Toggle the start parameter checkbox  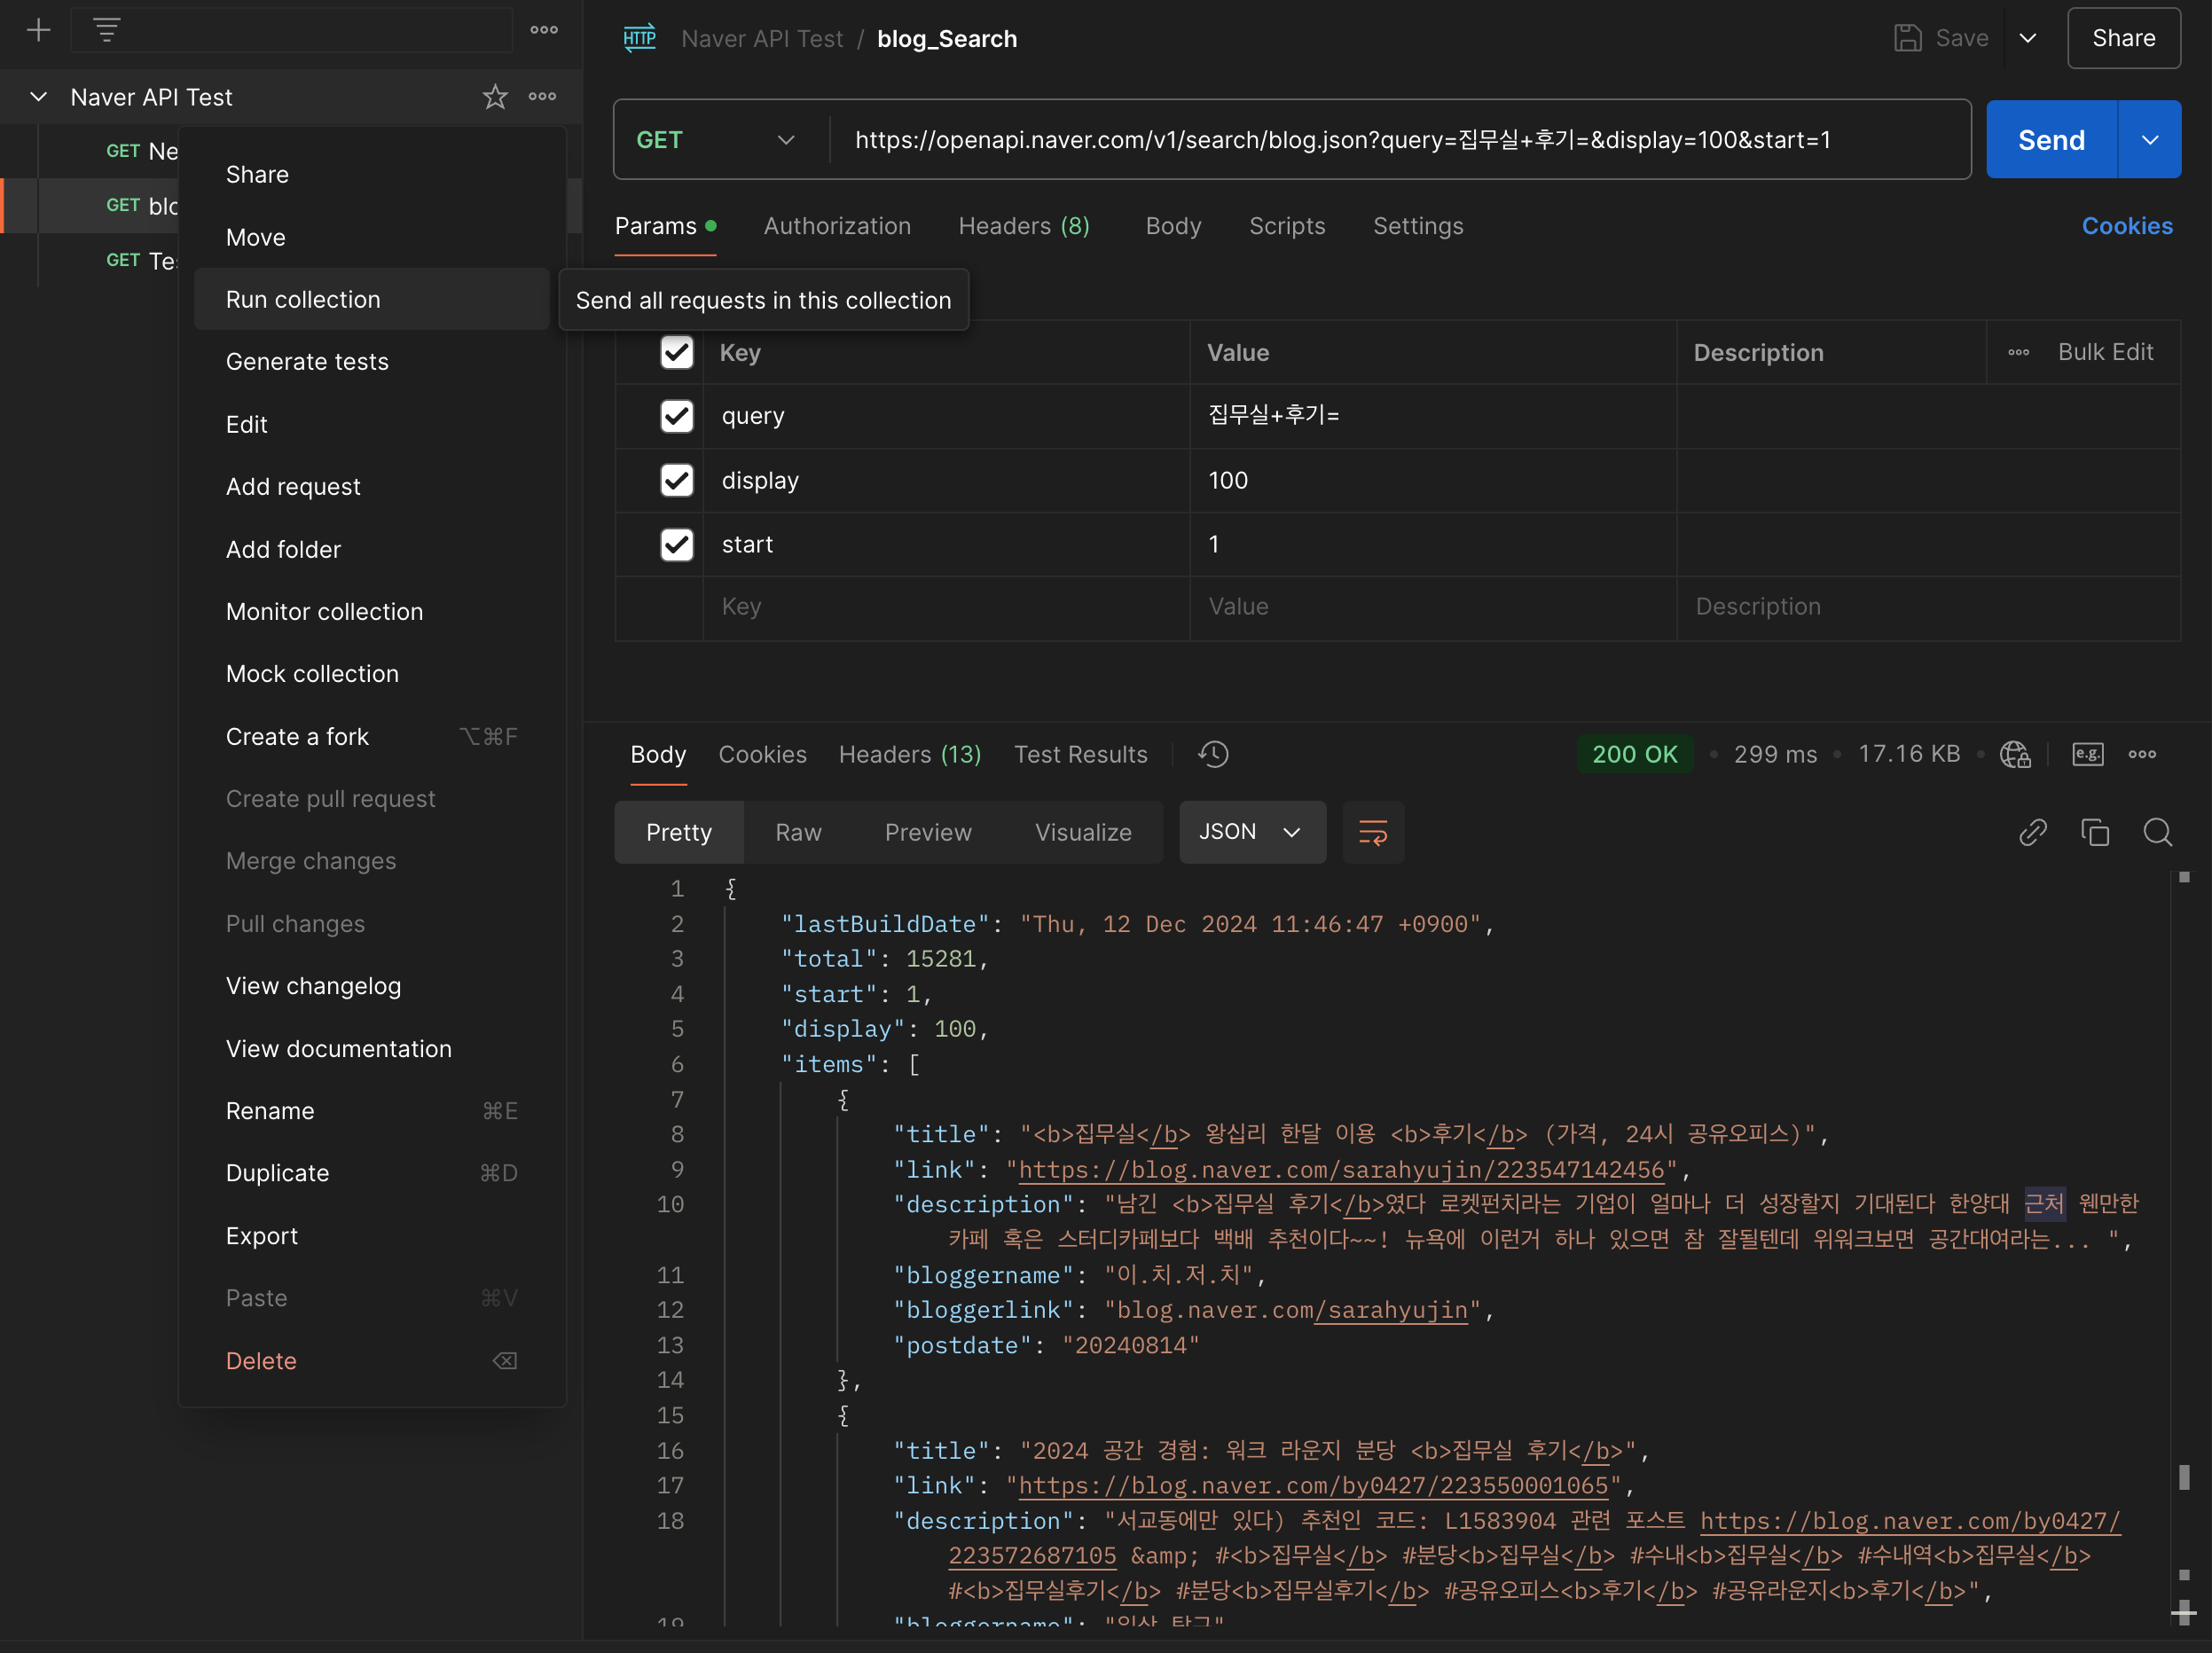tap(677, 544)
